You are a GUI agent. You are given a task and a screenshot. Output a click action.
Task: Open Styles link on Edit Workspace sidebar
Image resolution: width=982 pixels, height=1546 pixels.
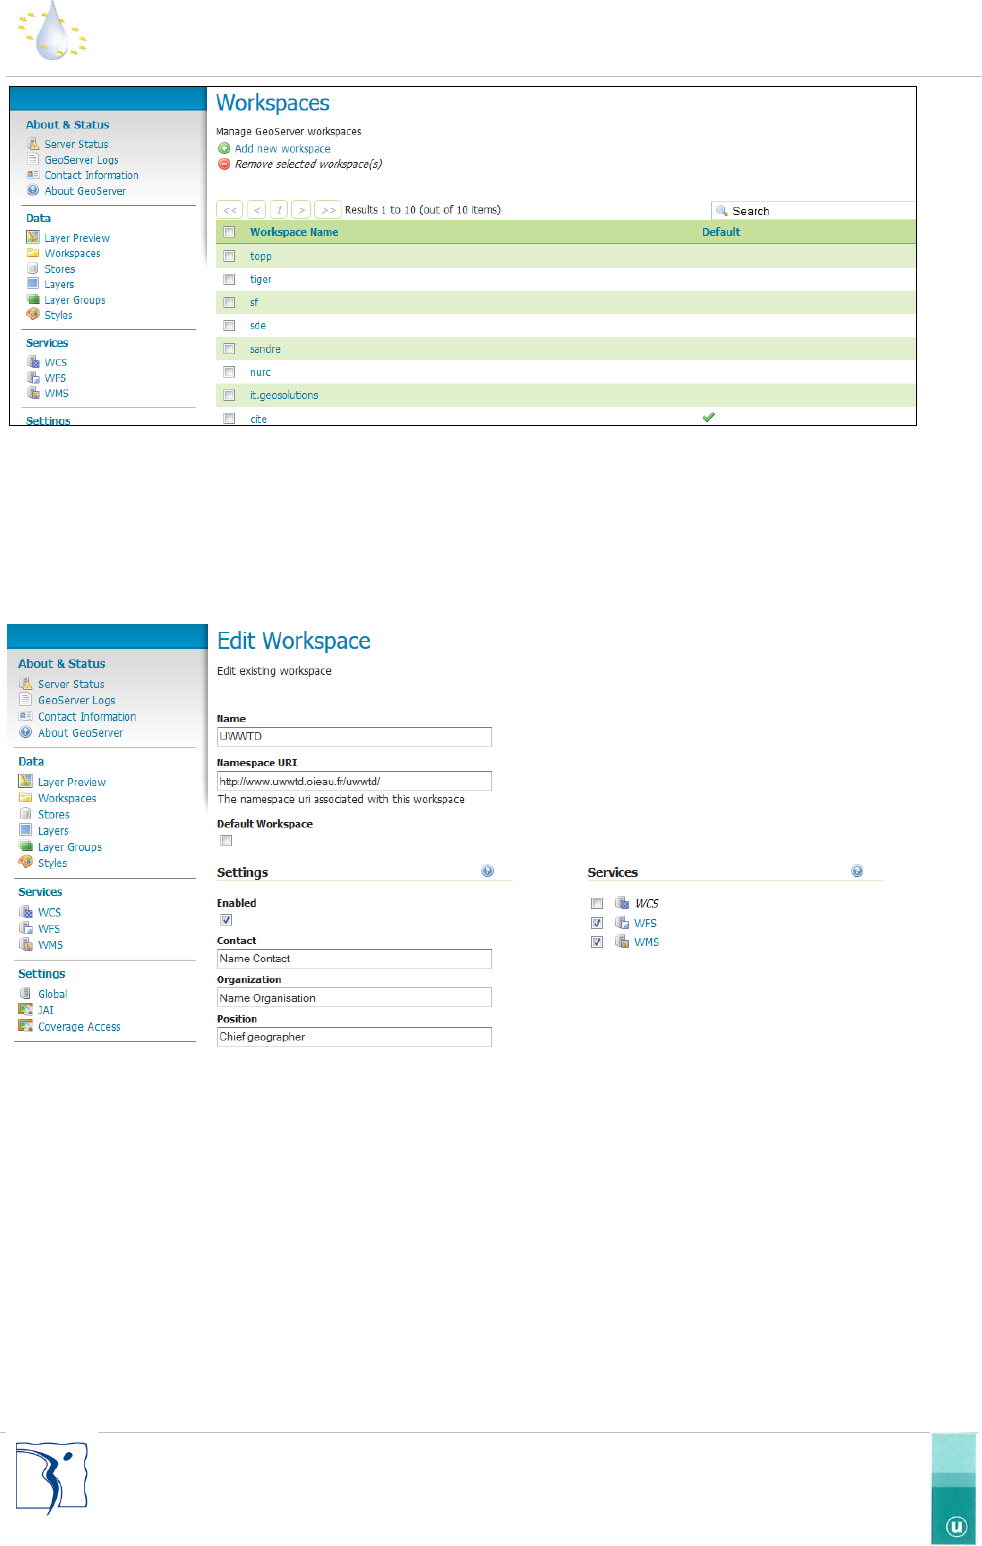tap(53, 863)
